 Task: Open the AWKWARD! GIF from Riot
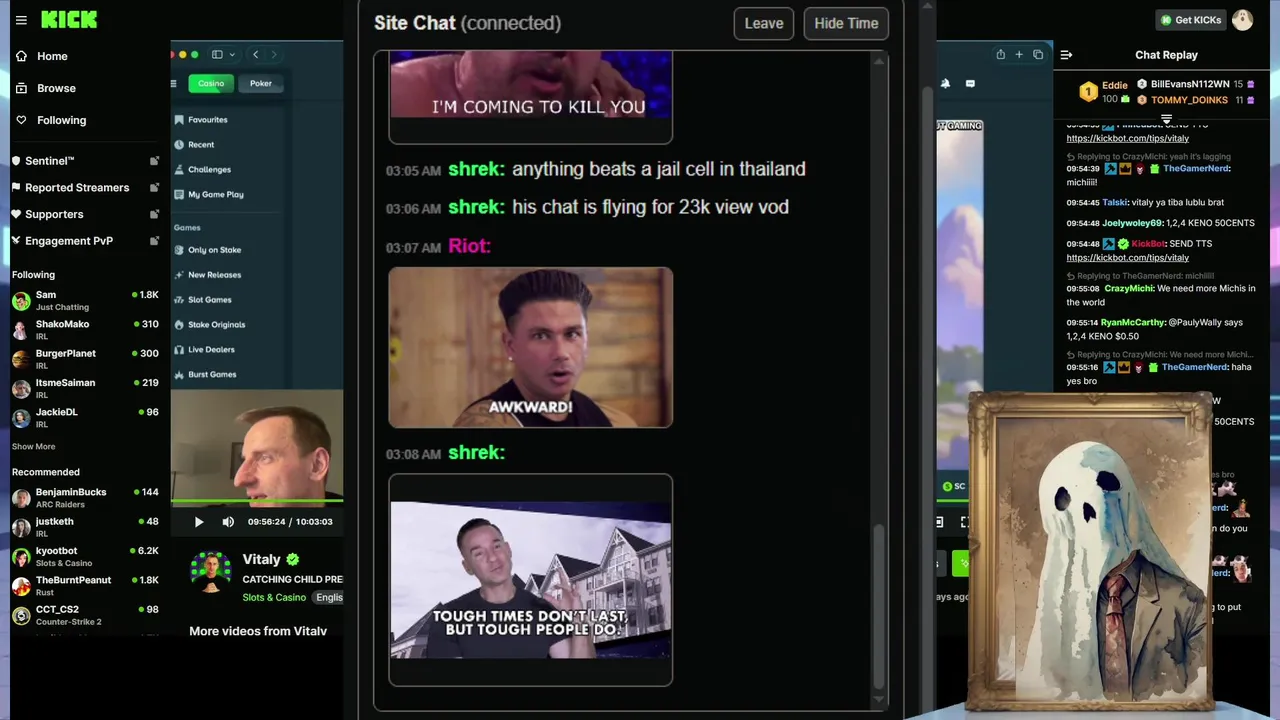point(530,347)
